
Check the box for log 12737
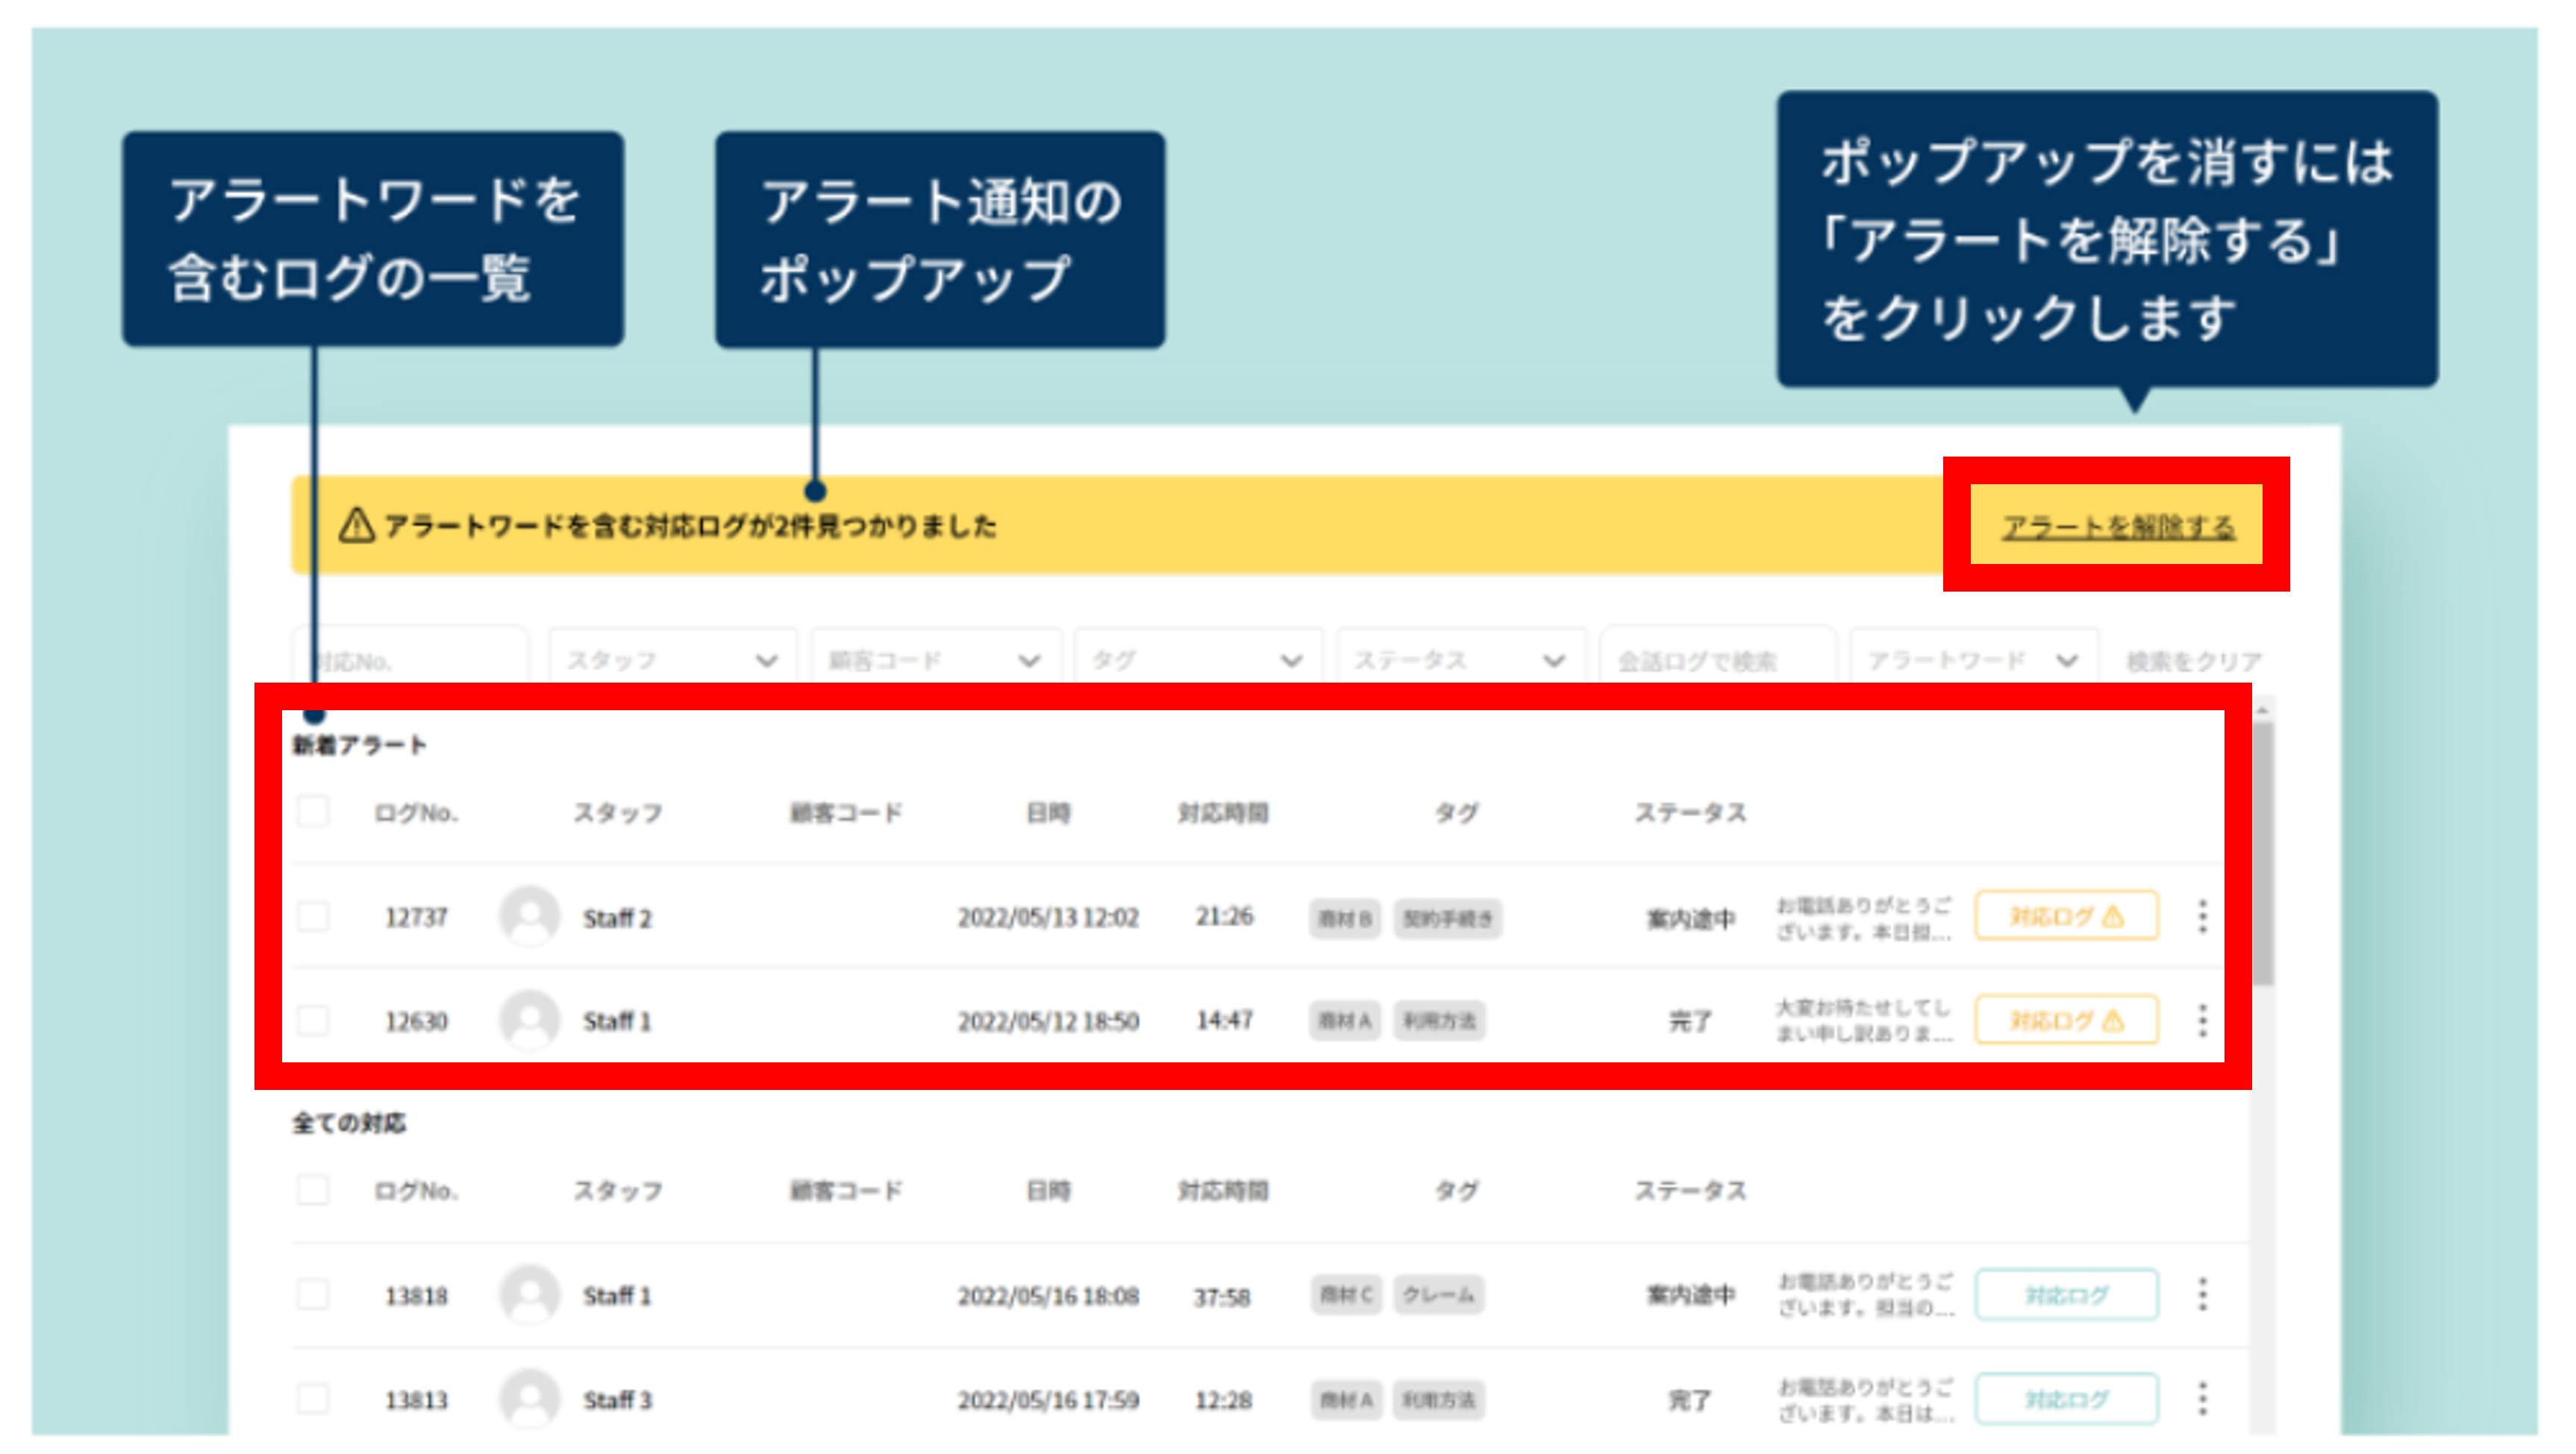tap(313, 916)
